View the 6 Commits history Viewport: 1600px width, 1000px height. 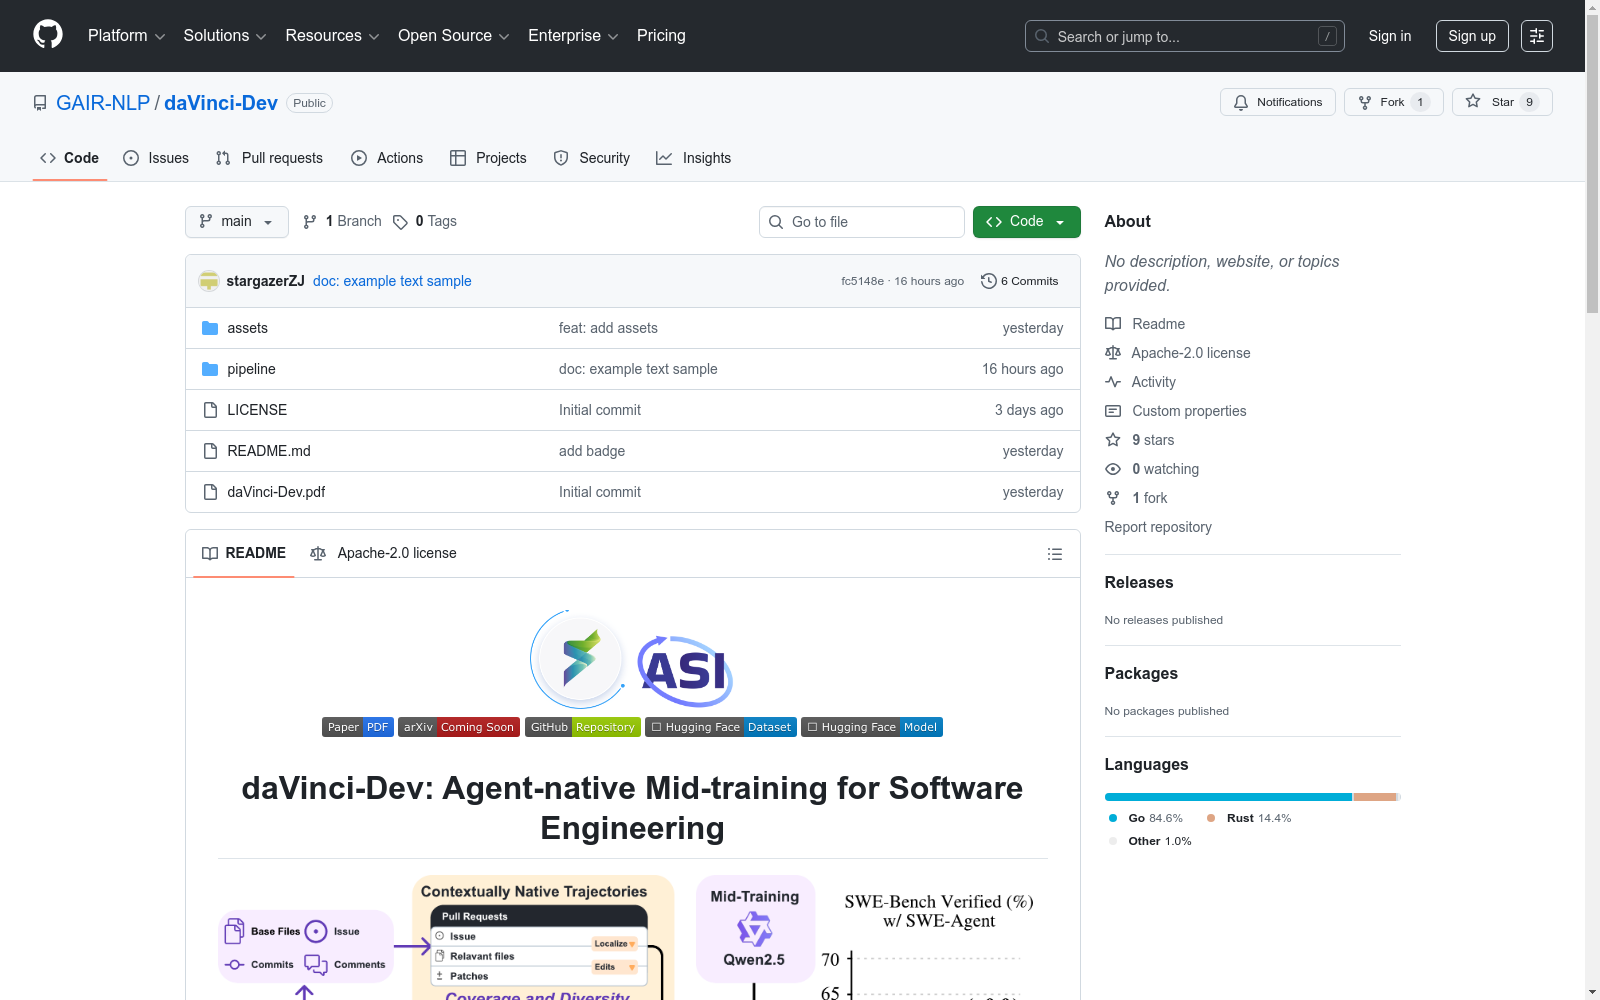click(1020, 281)
